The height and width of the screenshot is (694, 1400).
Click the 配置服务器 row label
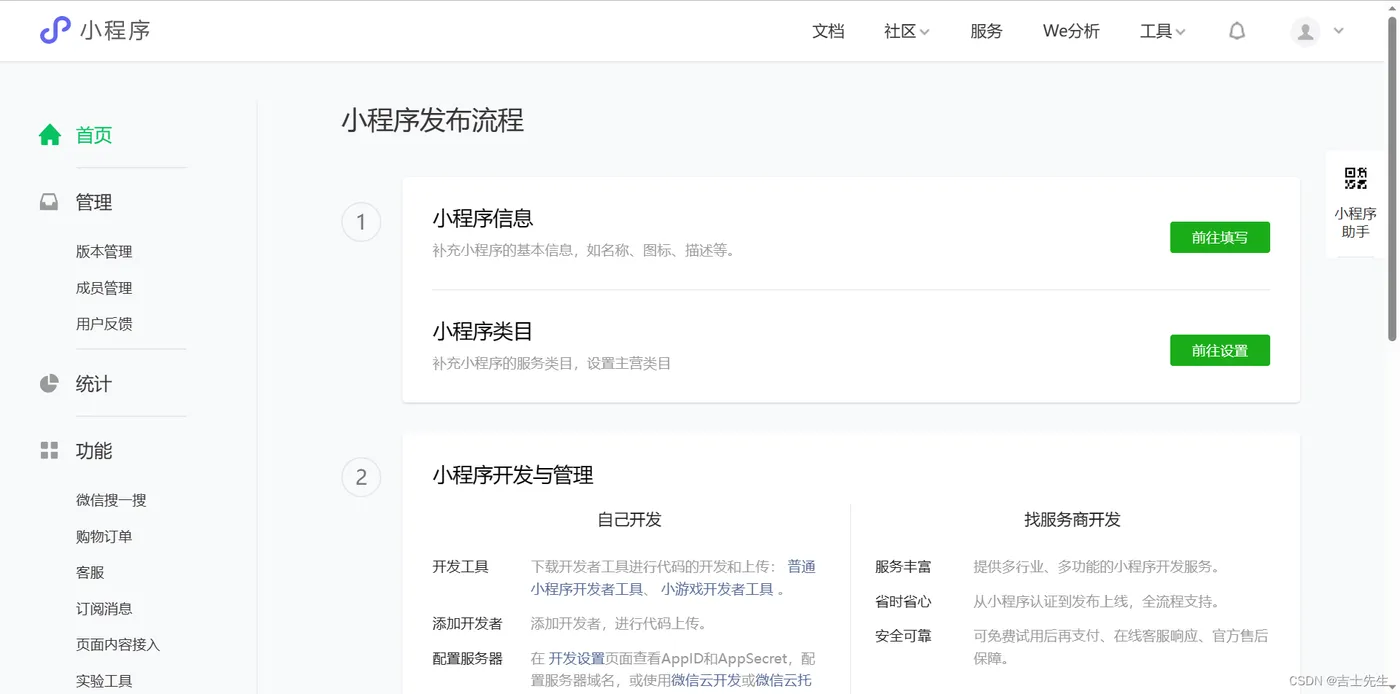tap(468, 658)
